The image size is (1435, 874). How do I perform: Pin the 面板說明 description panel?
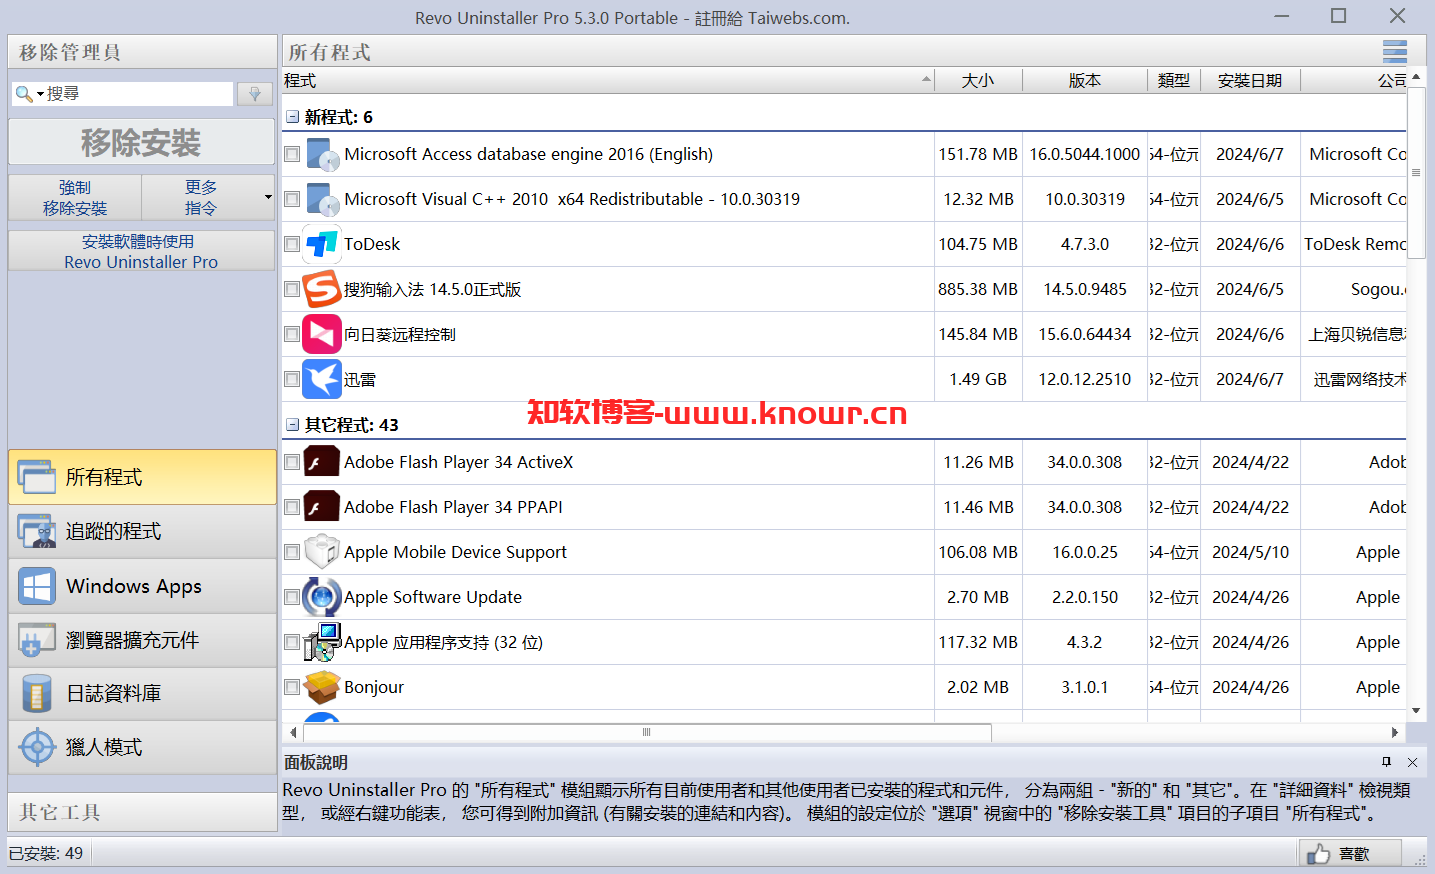tap(1386, 762)
